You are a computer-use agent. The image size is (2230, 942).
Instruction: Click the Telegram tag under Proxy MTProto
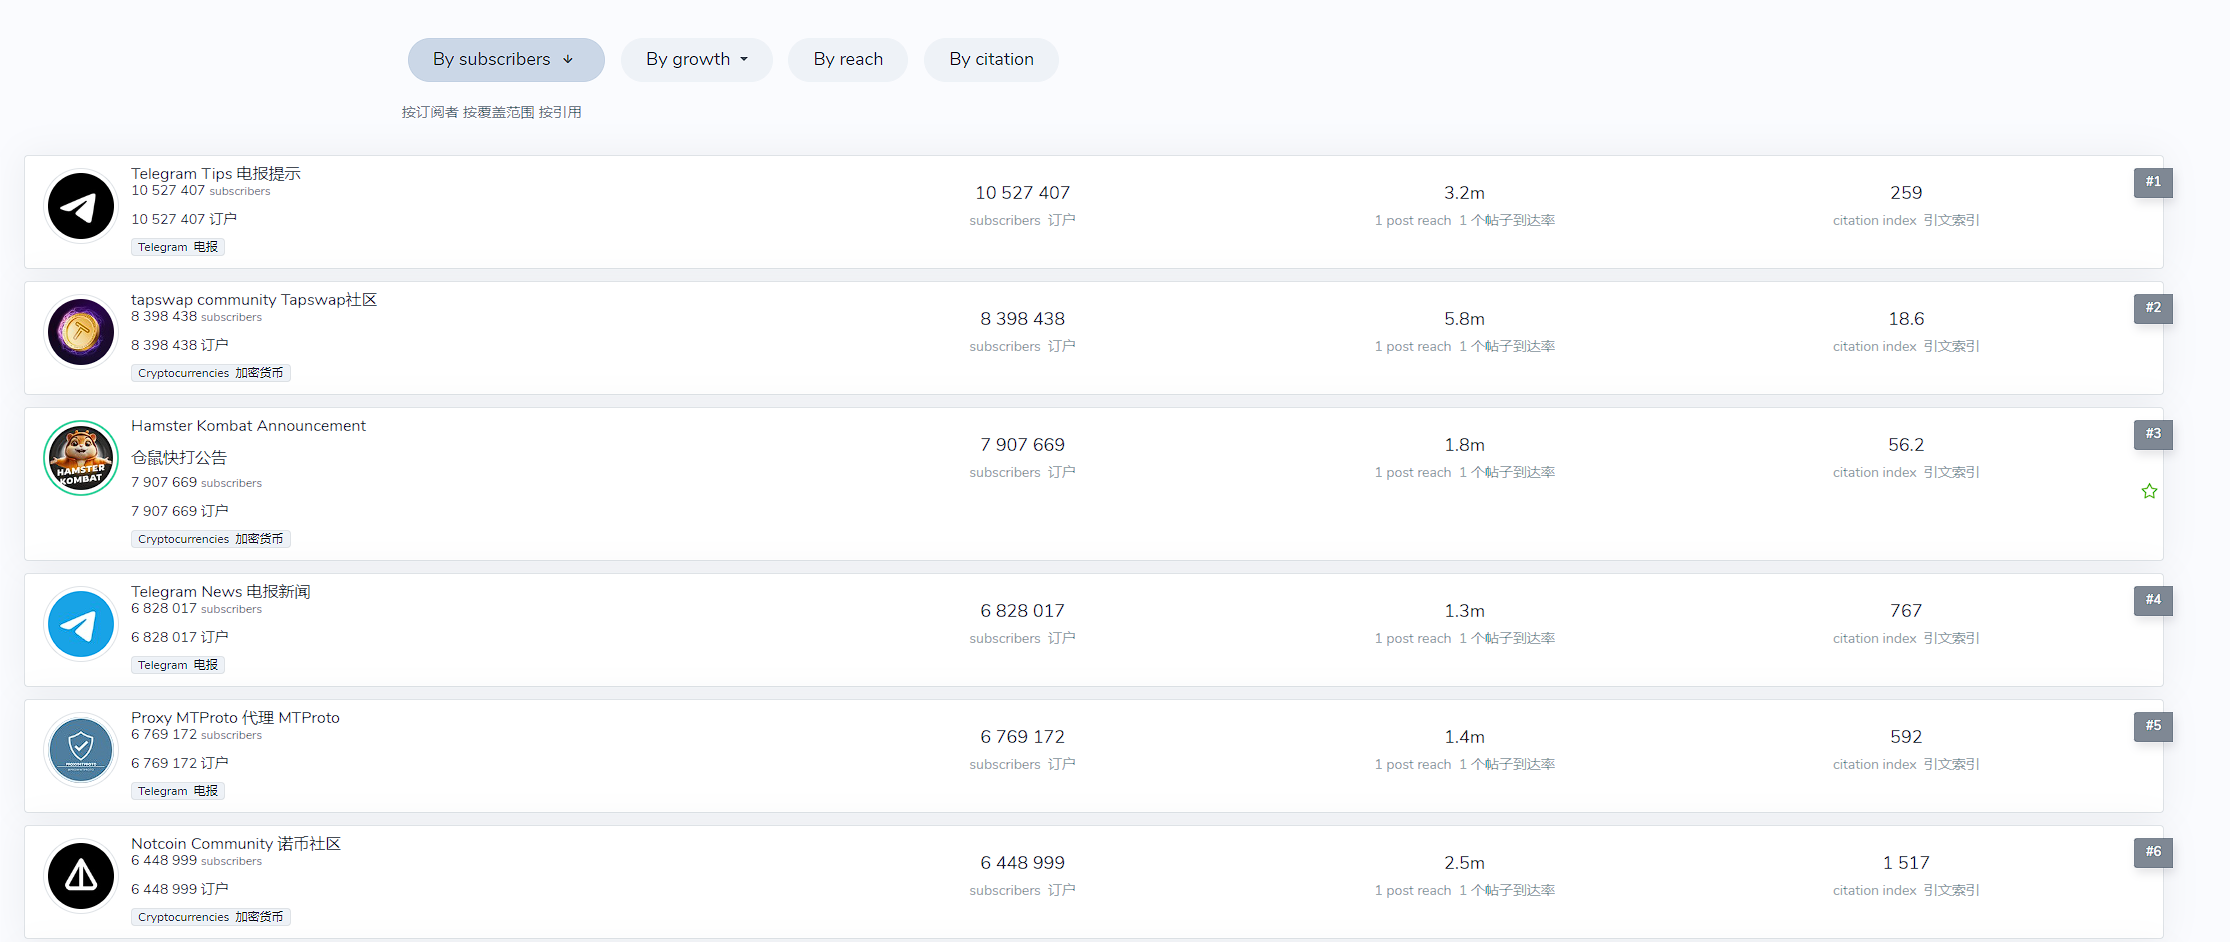pos(177,791)
